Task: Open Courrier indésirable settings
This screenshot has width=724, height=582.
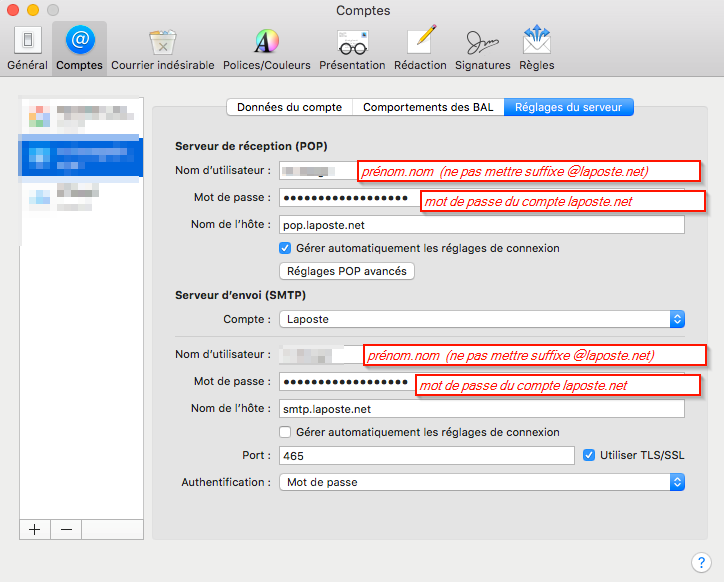Action: tap(162, 49)
